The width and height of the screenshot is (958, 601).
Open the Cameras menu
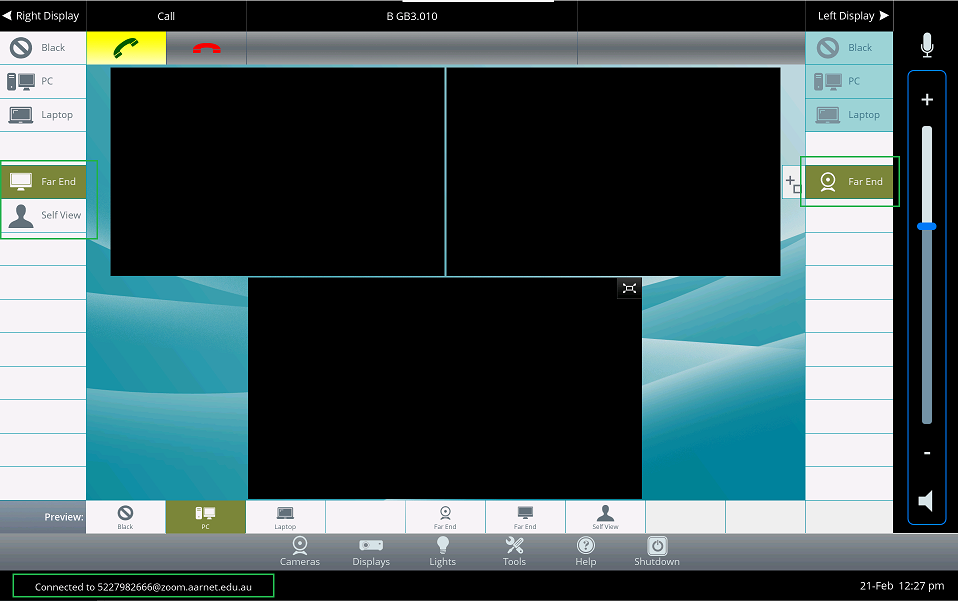tap(300, 550)
